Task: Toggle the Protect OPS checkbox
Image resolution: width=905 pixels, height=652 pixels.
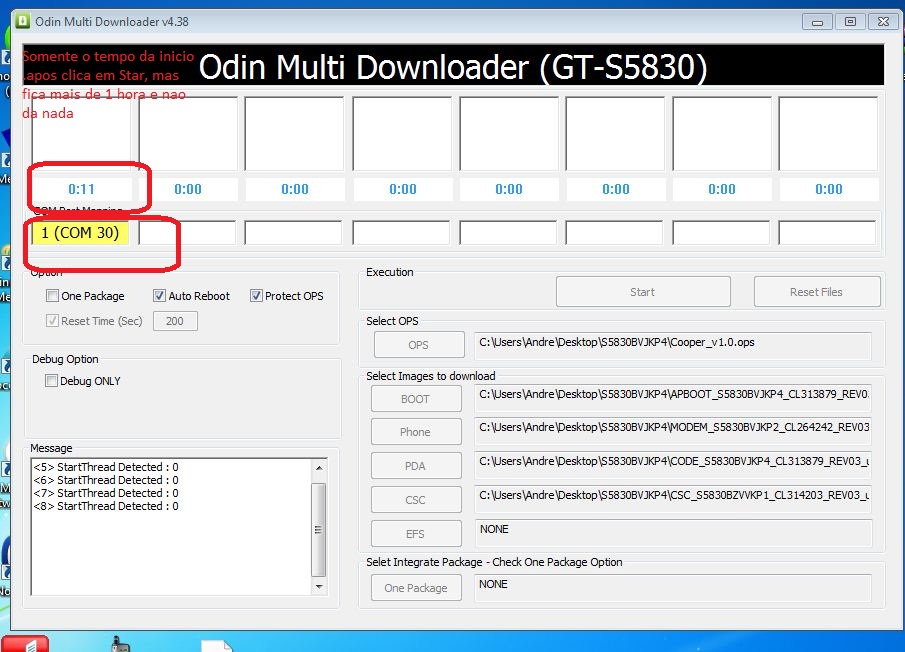Action: coord(256,296)
